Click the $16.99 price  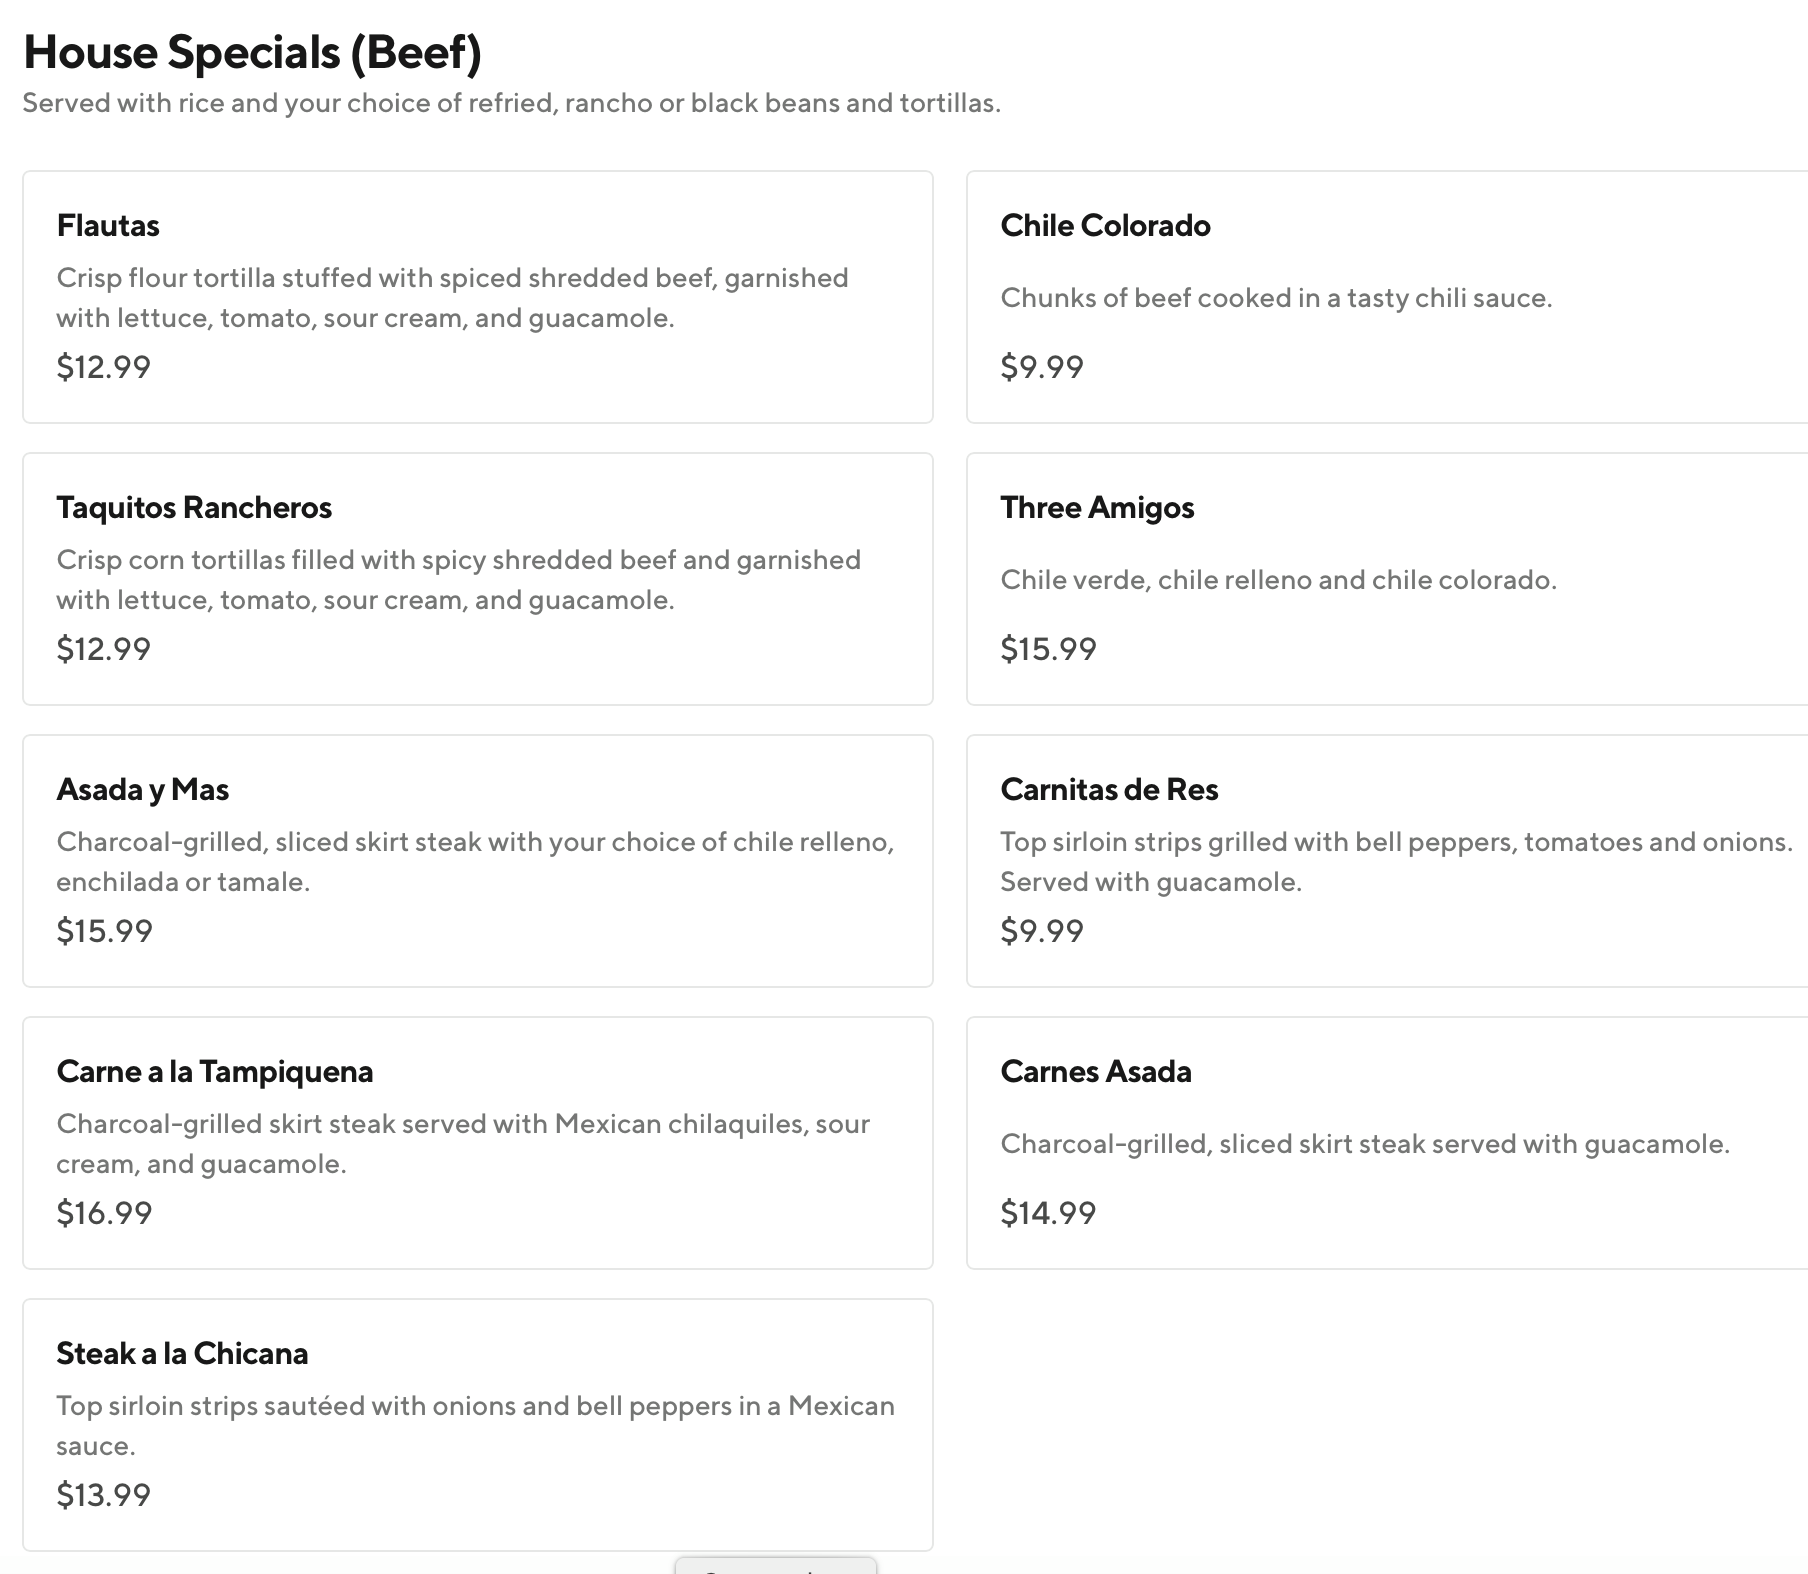pos(104,1213)
